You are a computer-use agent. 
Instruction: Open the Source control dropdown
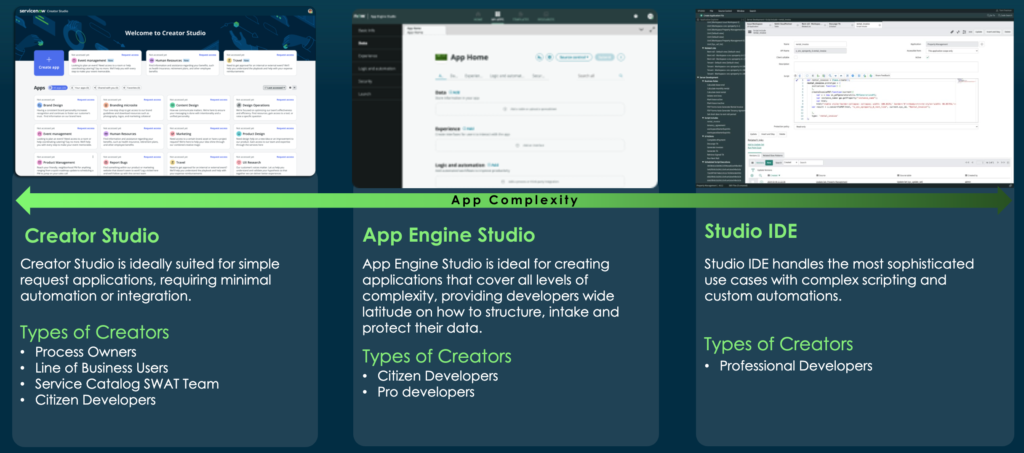coord(572,58)
